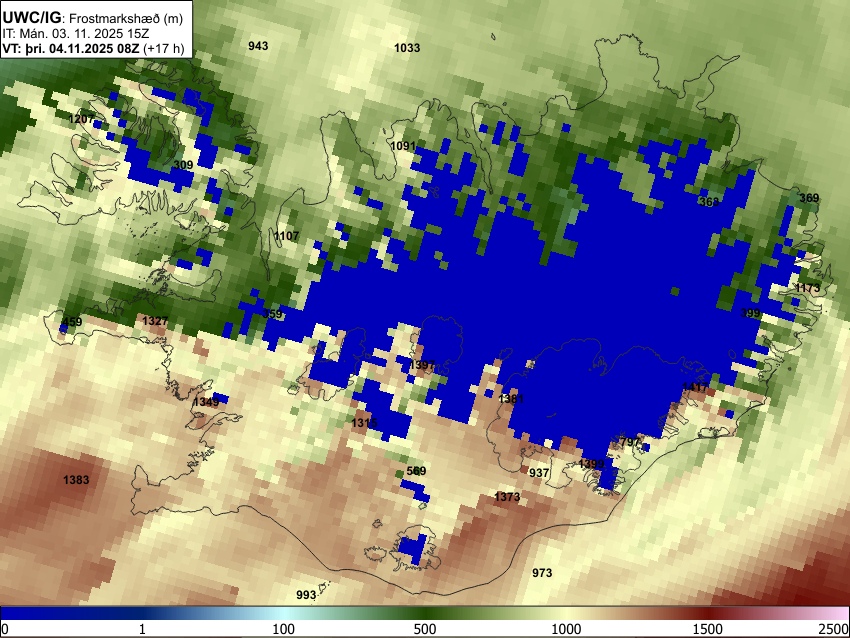This screenshot has height=638, width=850.
Task: Click the 368 value label
Action: coord(709,202)
